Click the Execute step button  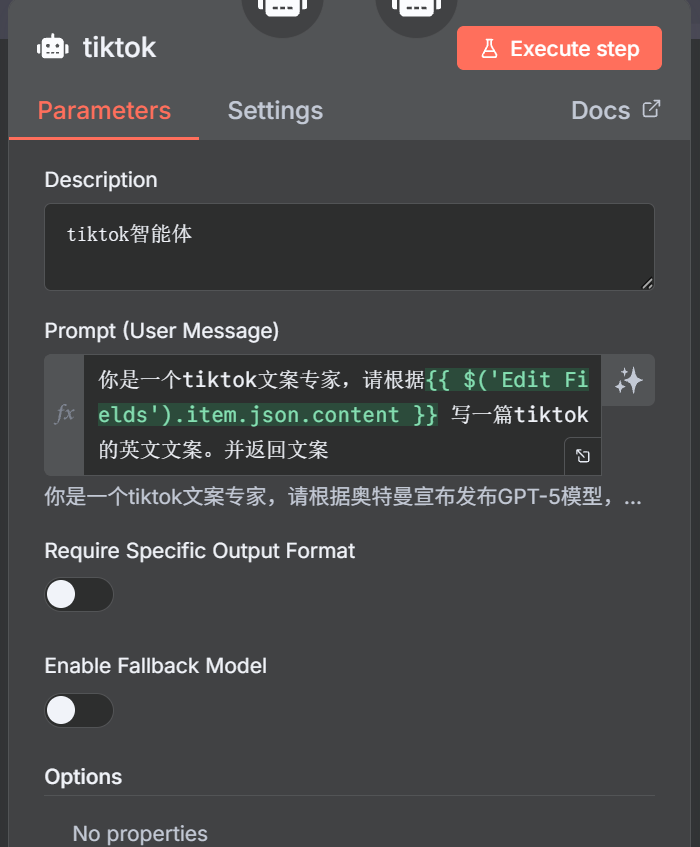559,48
